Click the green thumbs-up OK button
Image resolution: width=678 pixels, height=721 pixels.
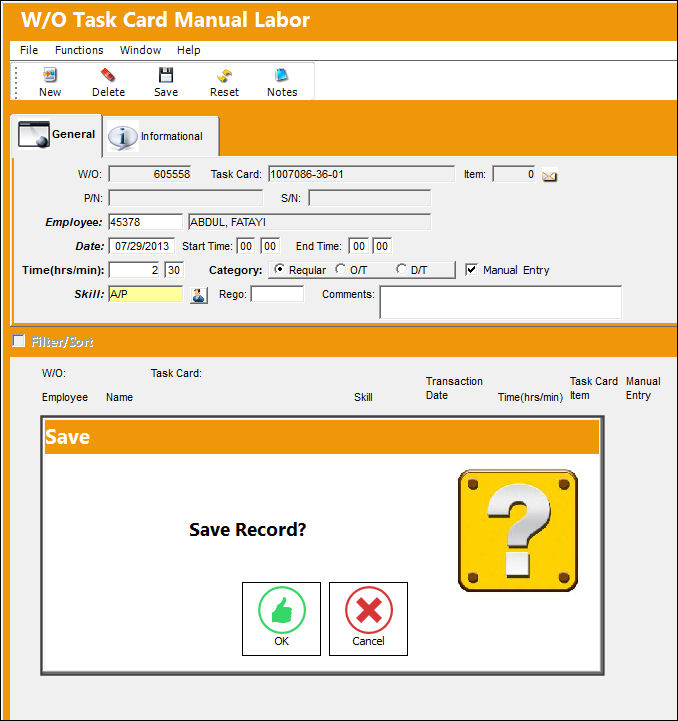pos(282,618)
